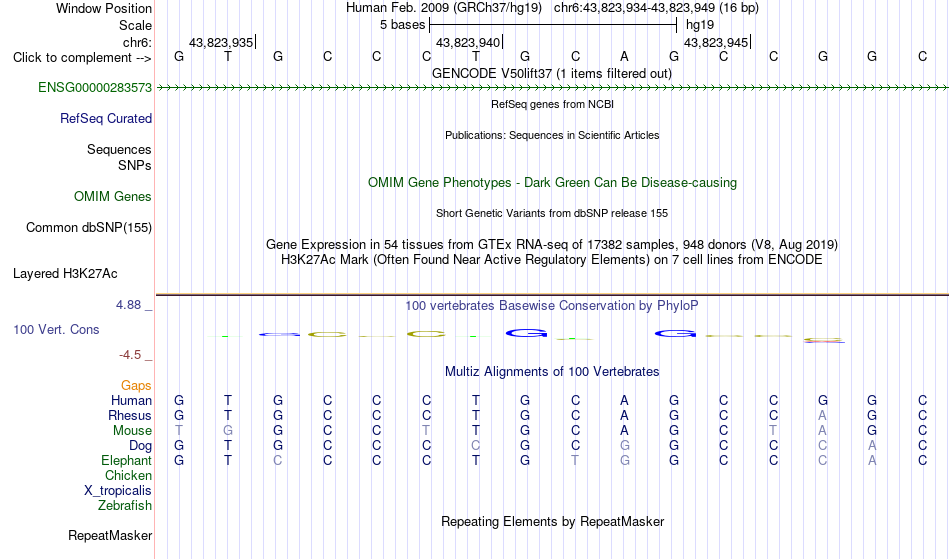Viewport: 950px width, 559px height.
Task: Click the hg19 label next to scale bar
Action: pos(700,25)
